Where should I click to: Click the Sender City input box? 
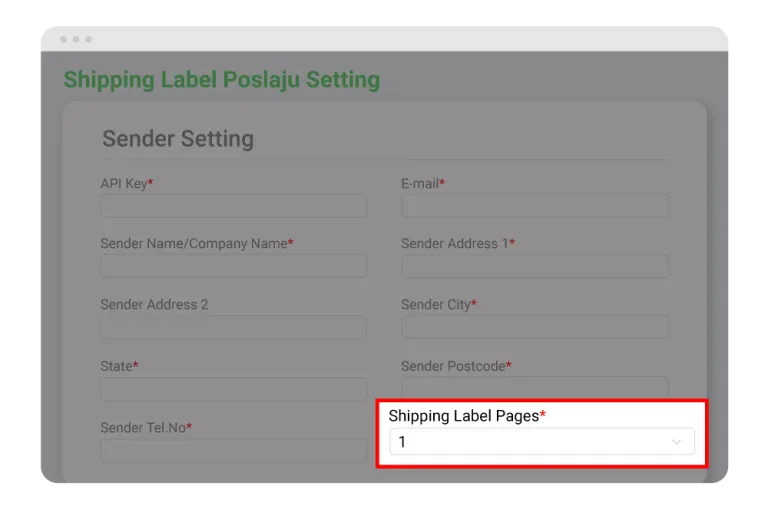click(x=535, y=327)
